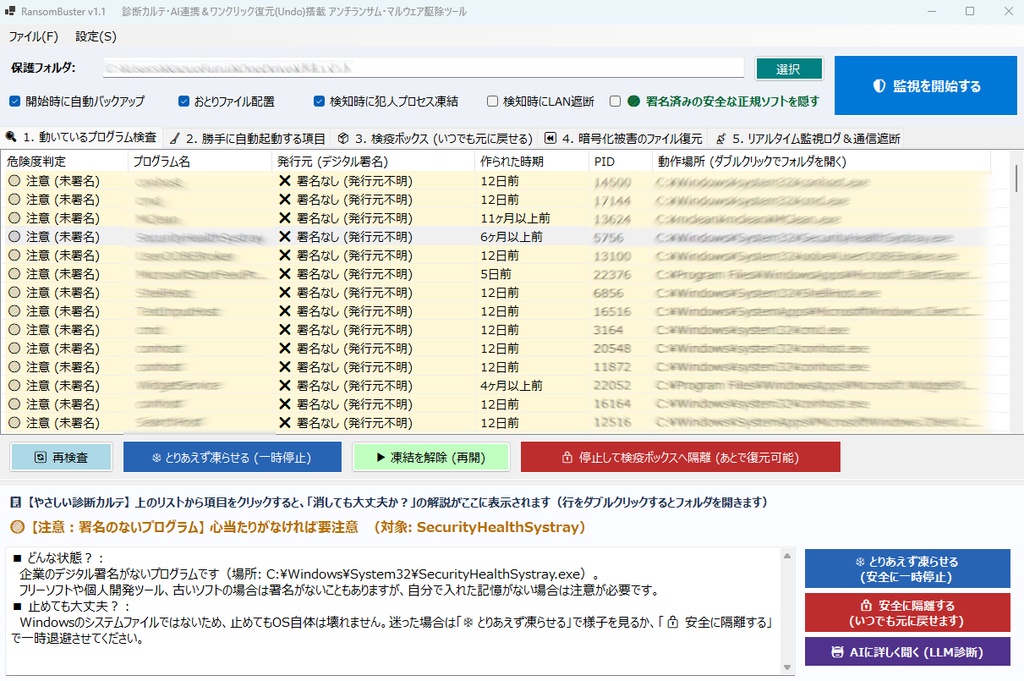Click the 動作場所 column header
Screen dimensions: 1024x681
pos(821,161)
